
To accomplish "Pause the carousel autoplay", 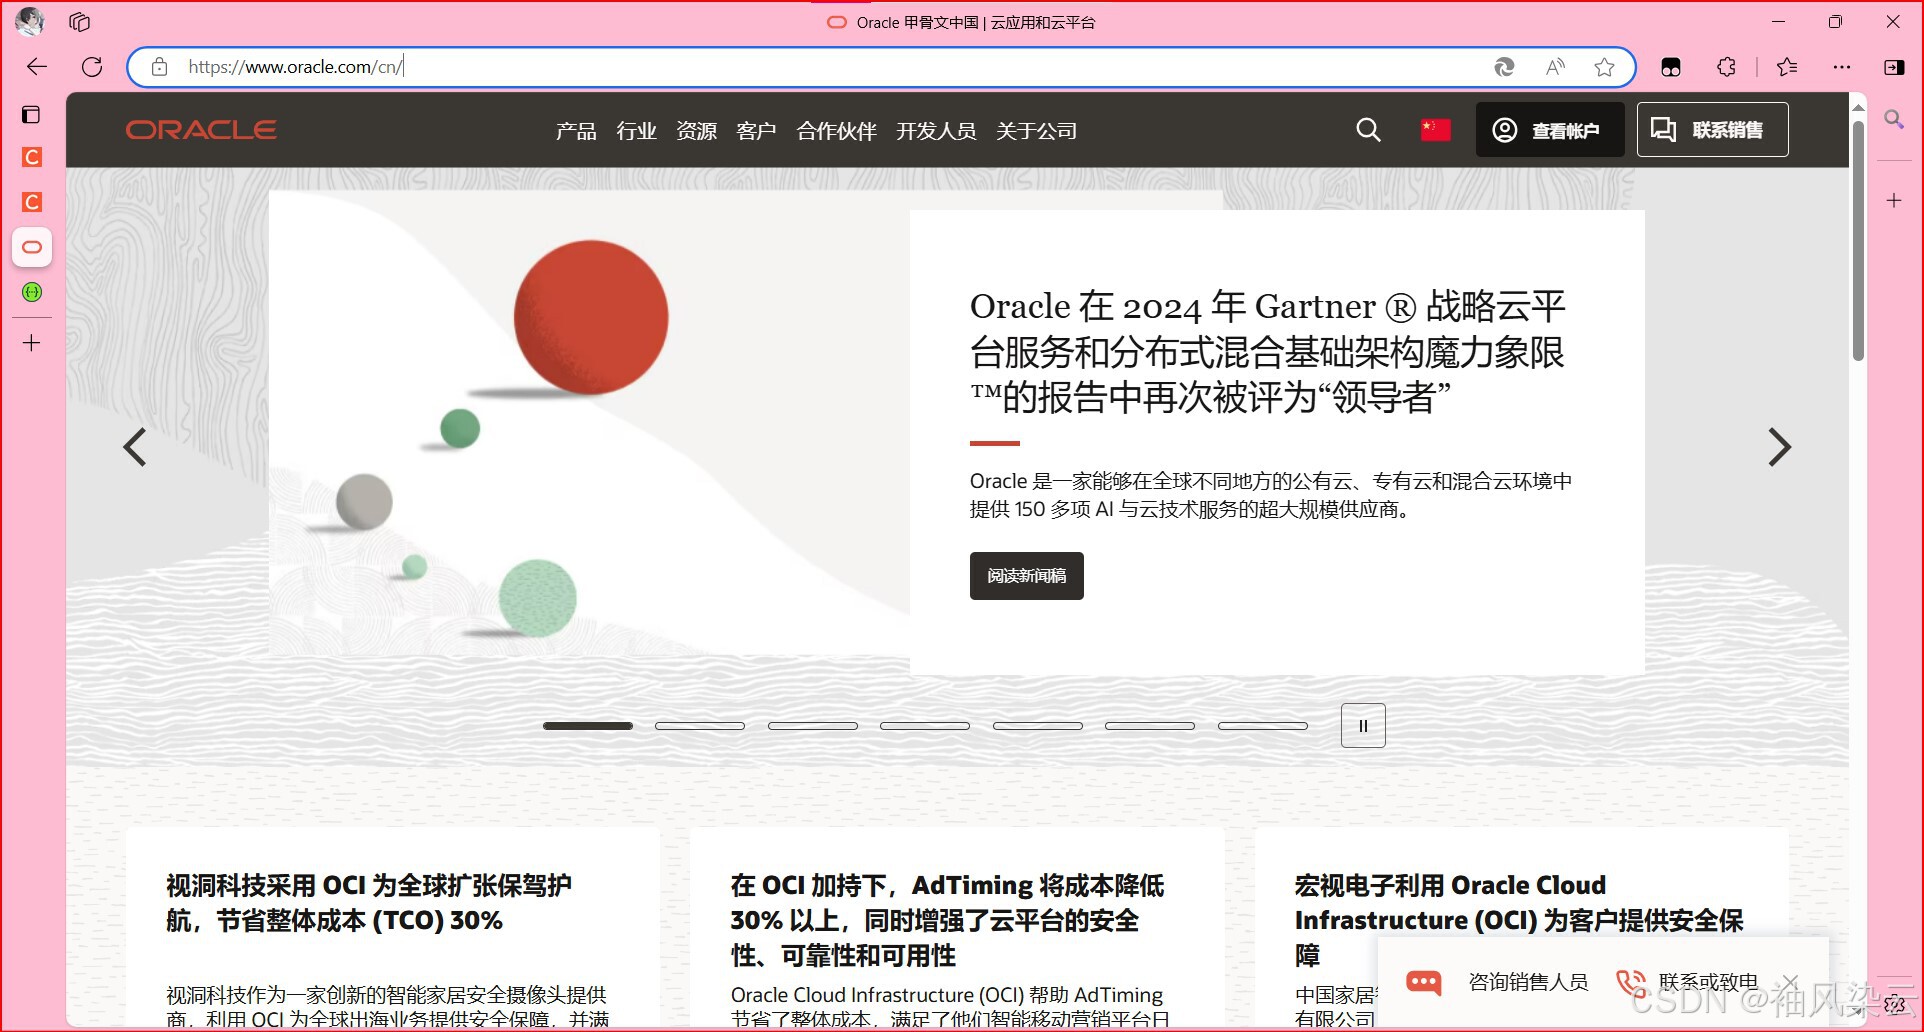I will (x=1363, y=726).
